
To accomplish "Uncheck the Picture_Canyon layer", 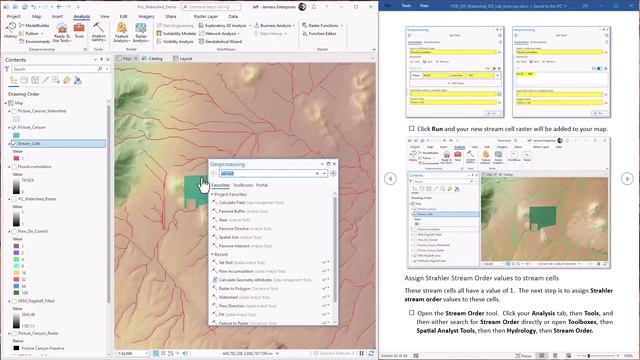I will pos(14,127).
